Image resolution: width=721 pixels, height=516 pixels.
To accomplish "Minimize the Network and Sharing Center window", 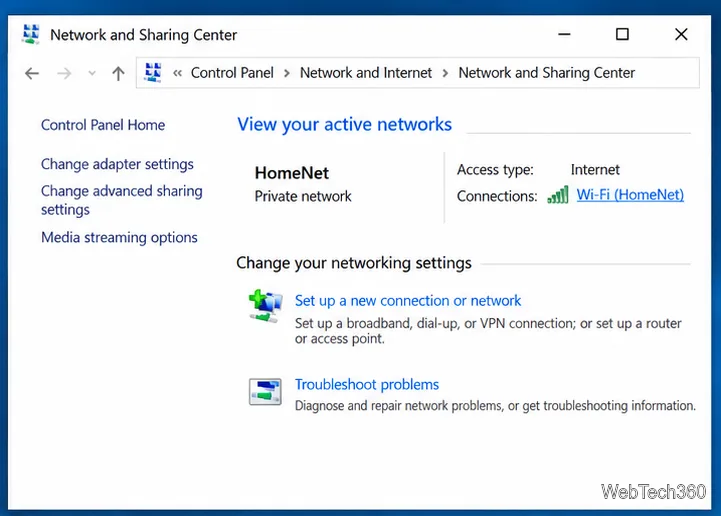I will pyautogui.click(x=564, y=34).
